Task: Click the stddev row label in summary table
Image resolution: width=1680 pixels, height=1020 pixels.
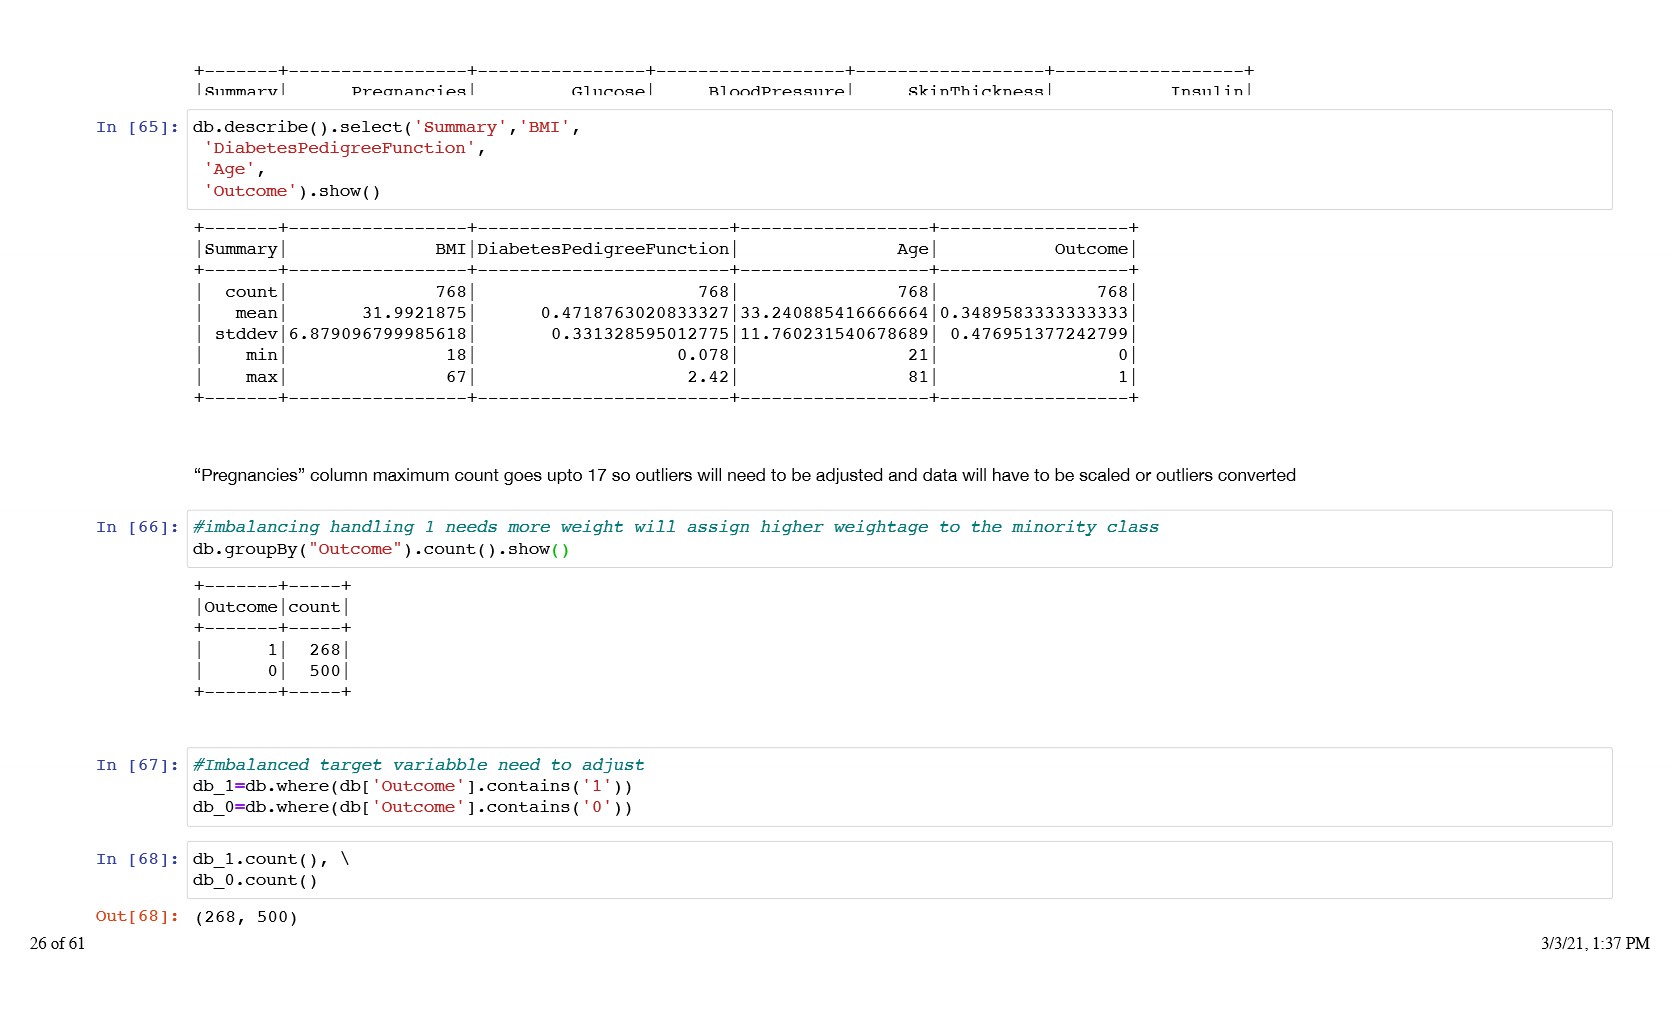Action: click(246, 334)
